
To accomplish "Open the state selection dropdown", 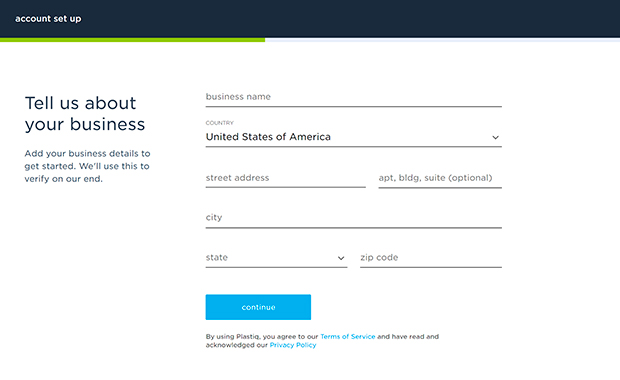I will click(276, 257).
